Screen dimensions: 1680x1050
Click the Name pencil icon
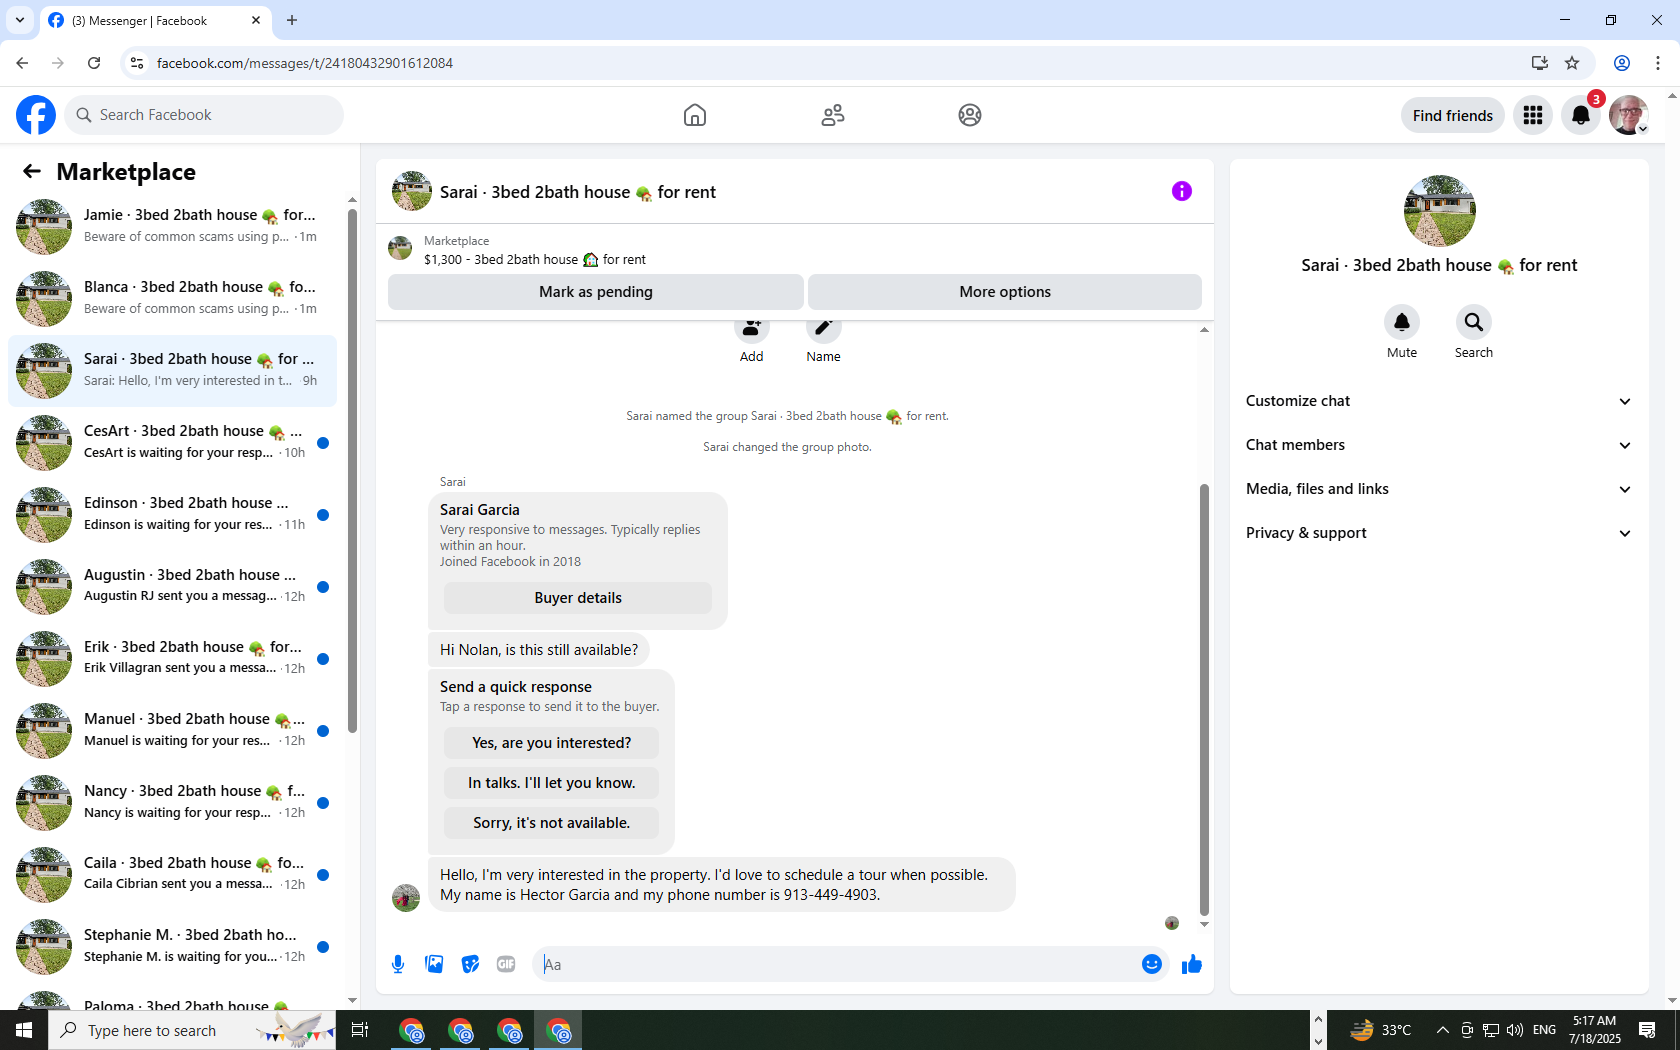pos(824,330)
